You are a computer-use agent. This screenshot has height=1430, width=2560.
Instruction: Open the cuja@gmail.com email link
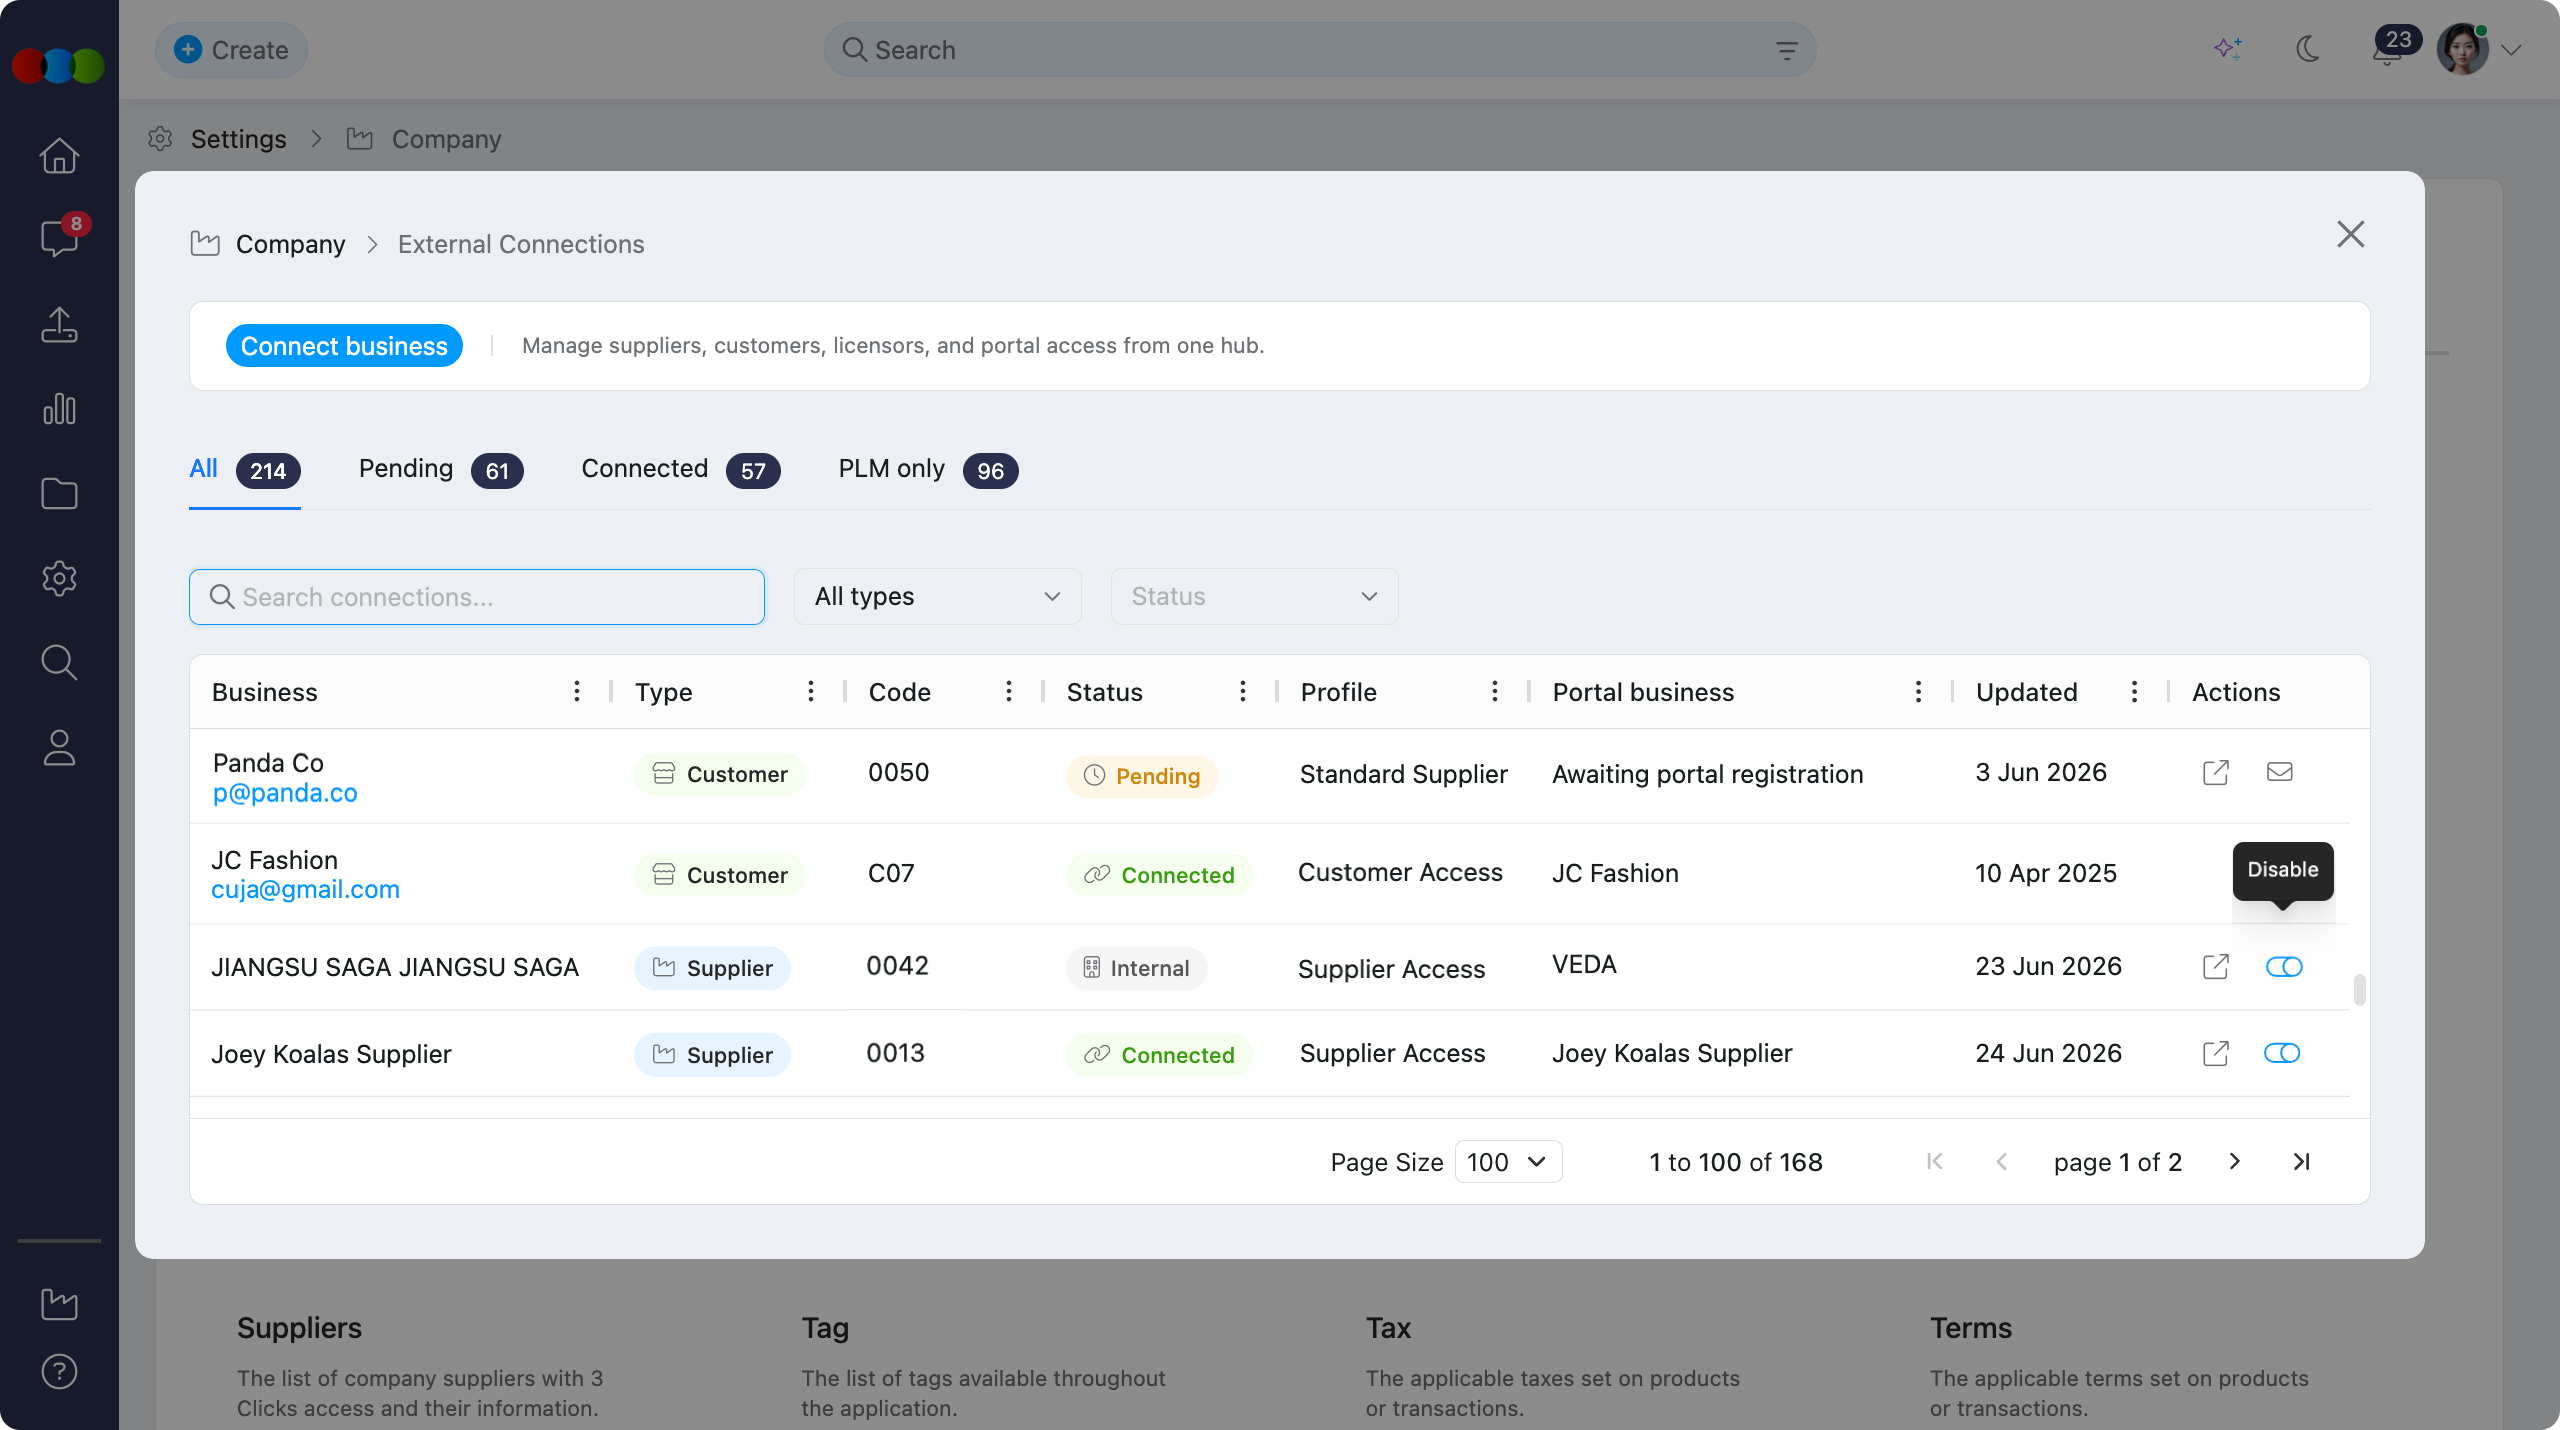click(305, 890)
